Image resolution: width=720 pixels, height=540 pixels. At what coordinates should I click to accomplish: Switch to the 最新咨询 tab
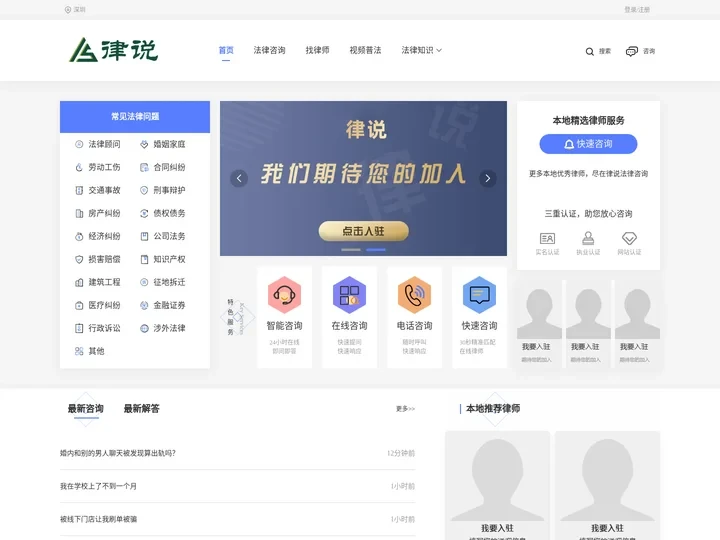86,409
